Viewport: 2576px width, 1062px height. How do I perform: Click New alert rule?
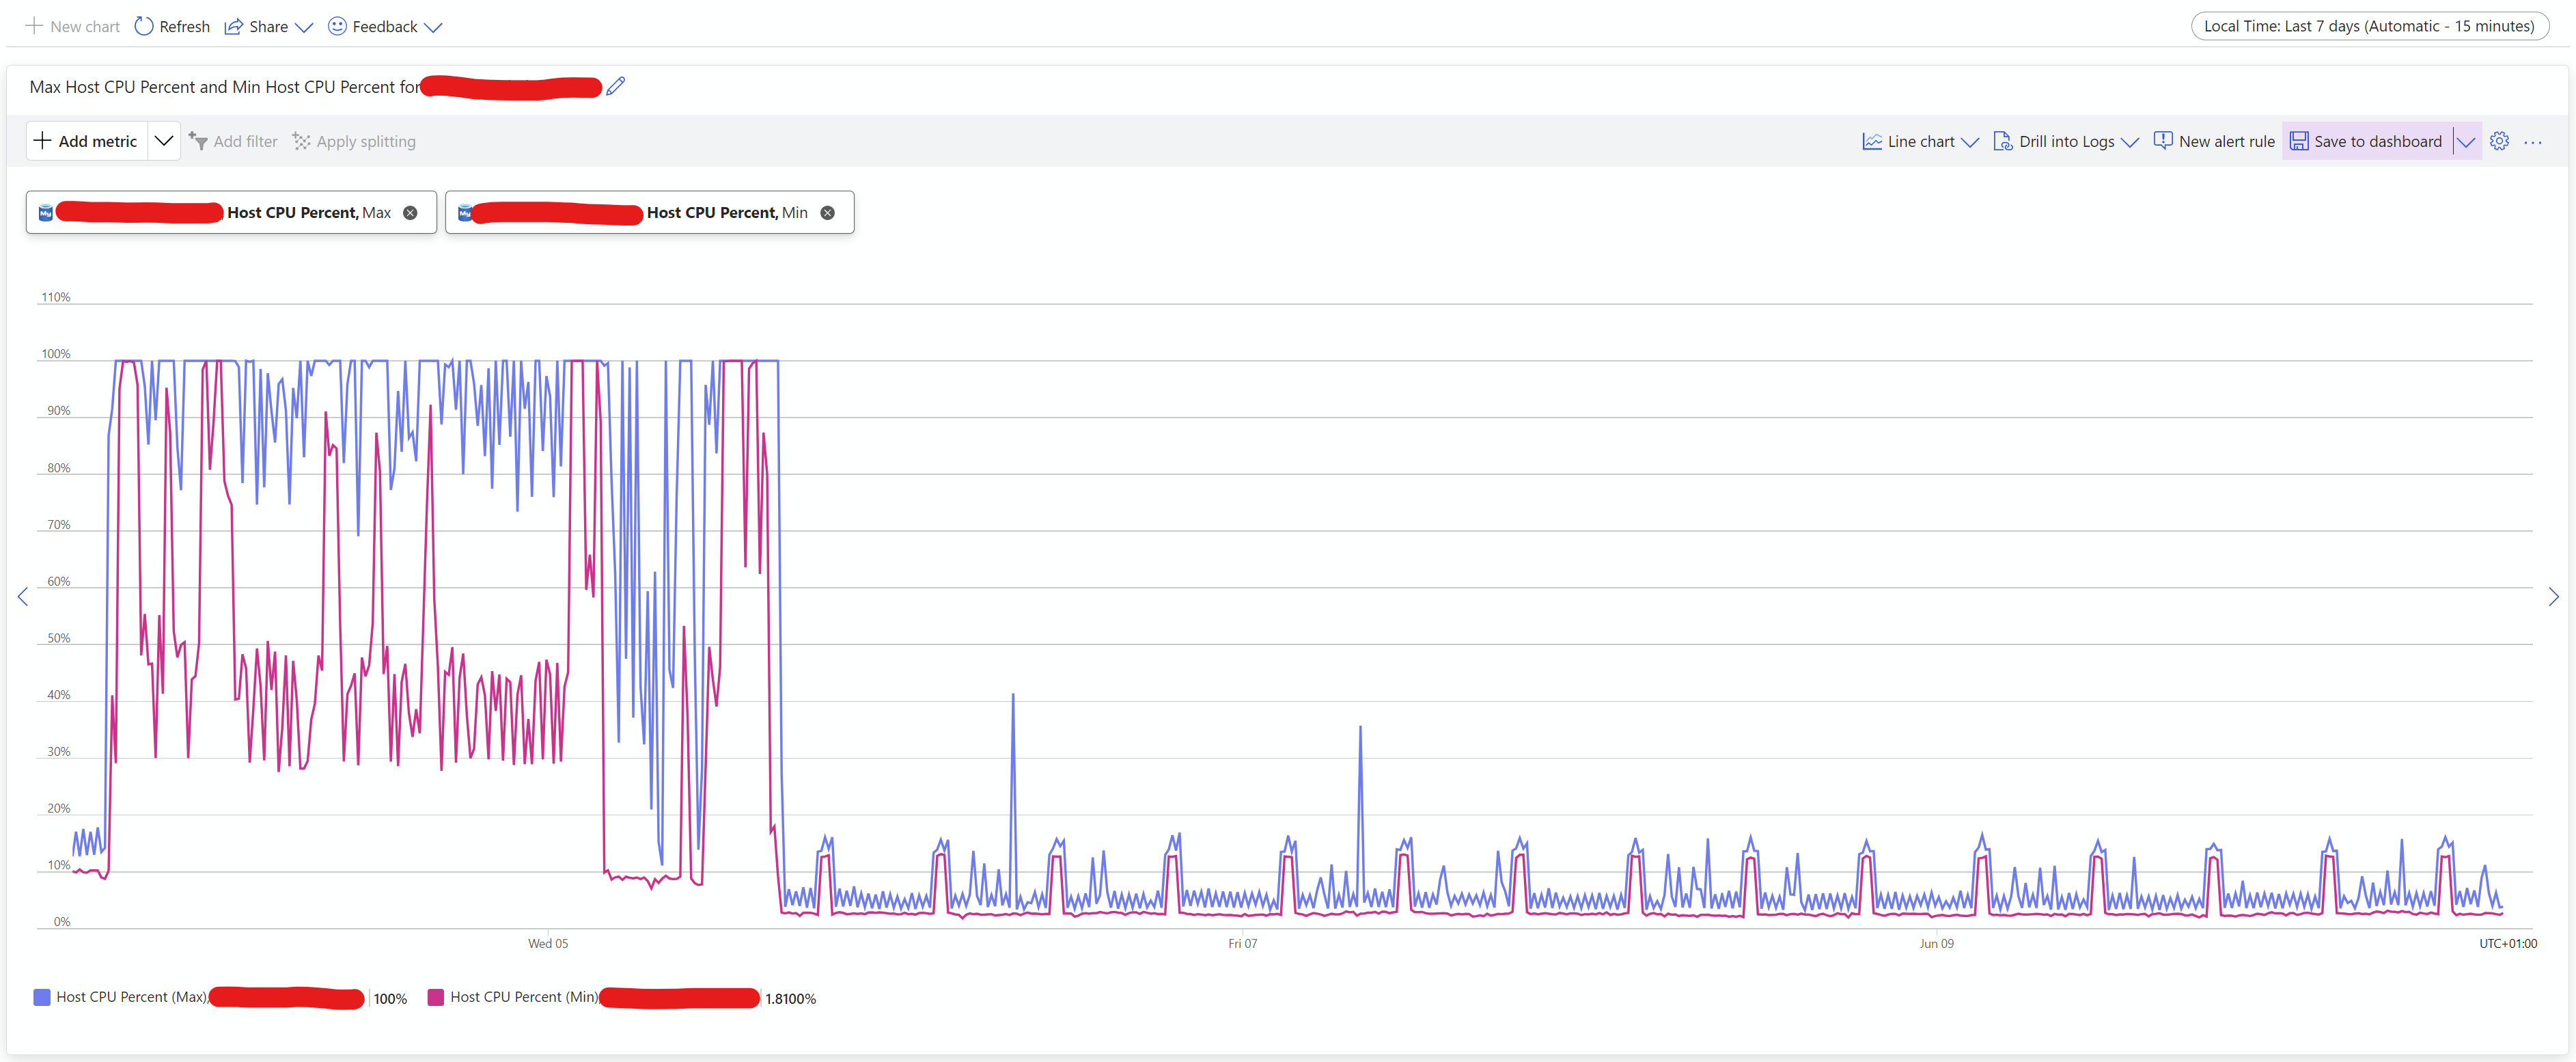pyautogui.click(x=2213, y=141)
